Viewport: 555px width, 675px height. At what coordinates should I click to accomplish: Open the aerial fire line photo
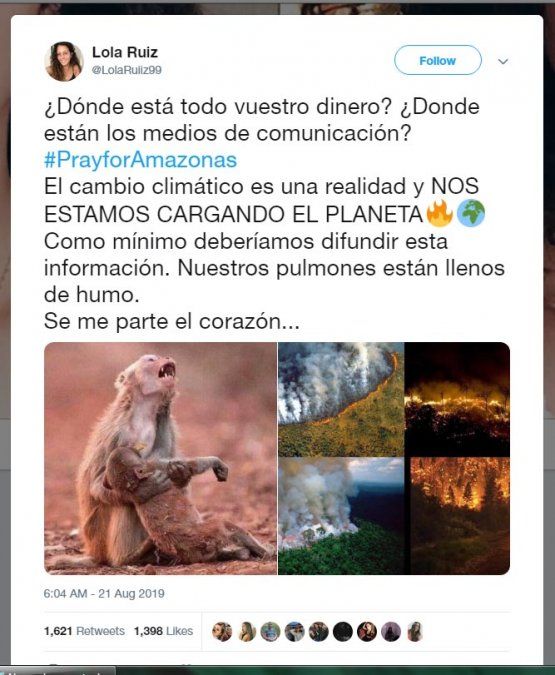pyautogui.click(x=341, y=399)
